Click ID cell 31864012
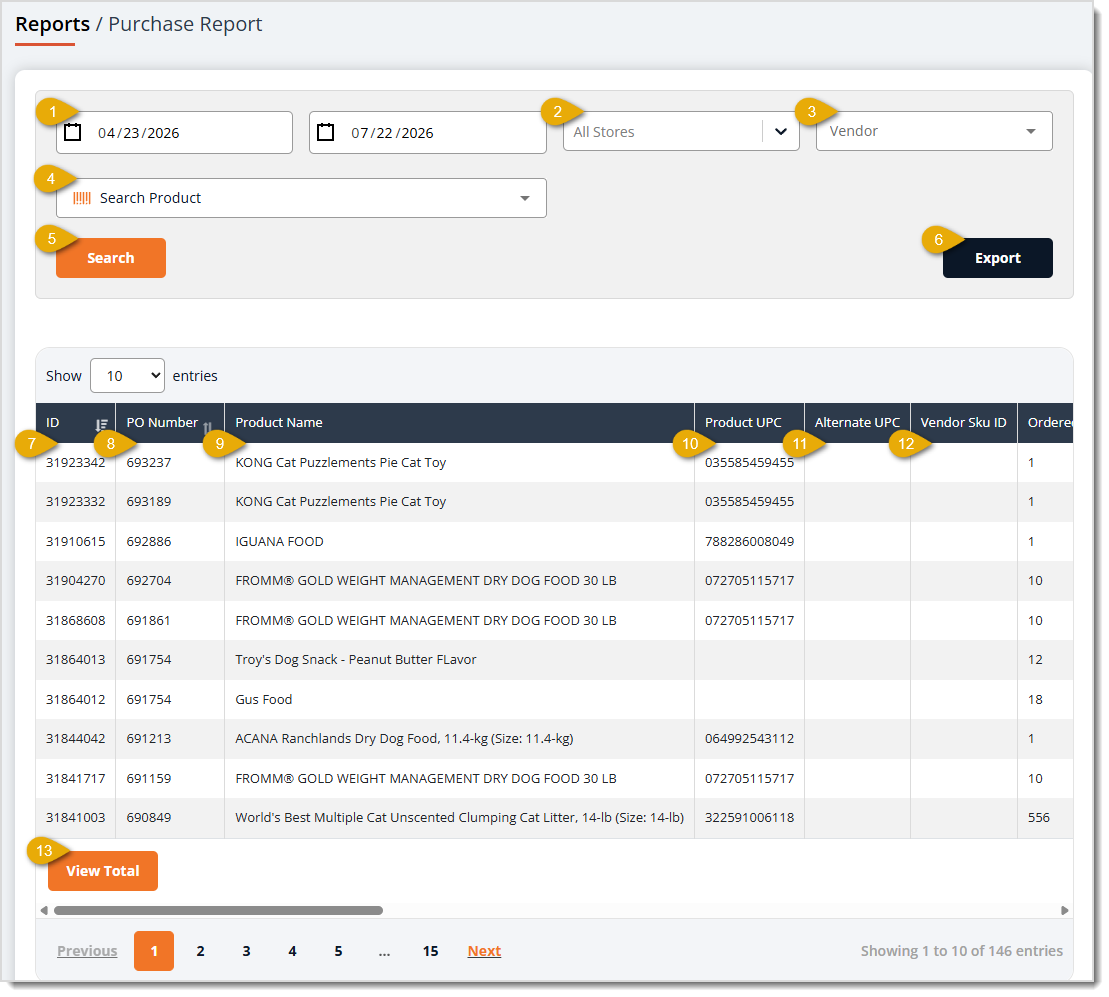The width and height of the screenshot is (1109, 997). pos(76,699)
